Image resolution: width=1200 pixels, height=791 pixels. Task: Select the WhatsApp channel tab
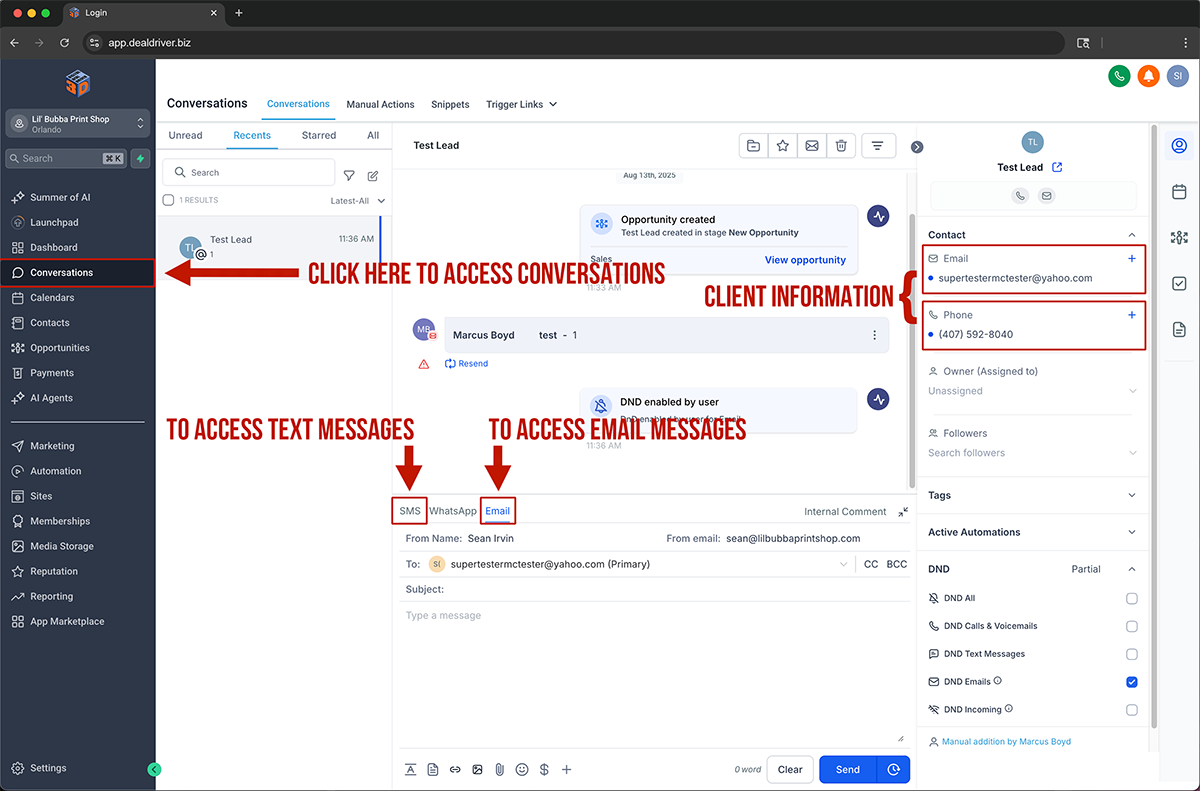coord(453,511)
